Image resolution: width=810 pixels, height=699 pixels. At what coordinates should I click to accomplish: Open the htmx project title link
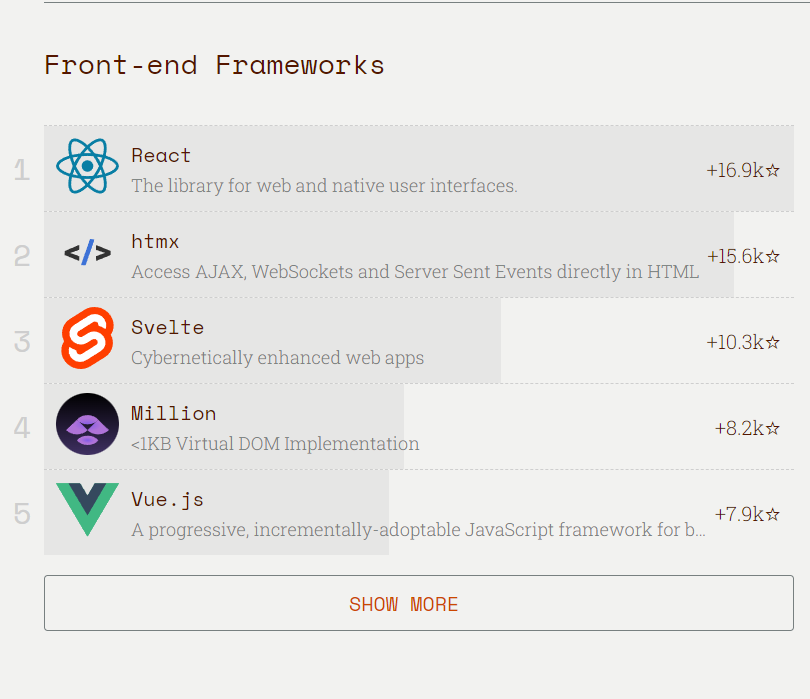coord(155,241)
